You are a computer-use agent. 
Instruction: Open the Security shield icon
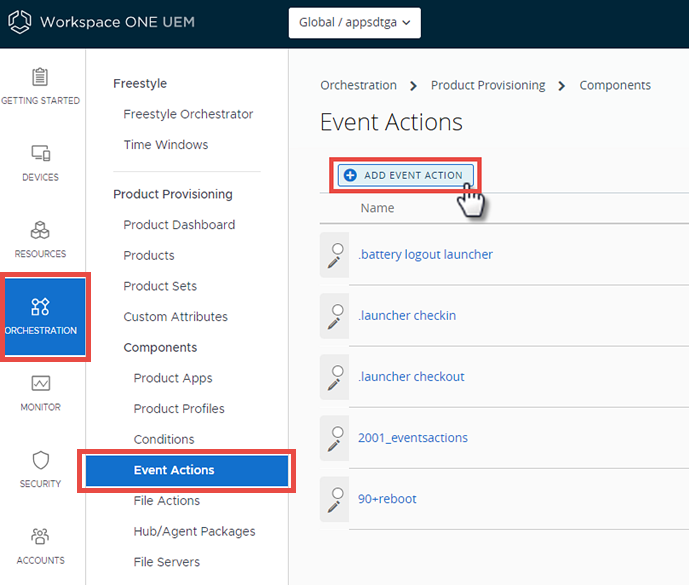(x=40, y=460)
